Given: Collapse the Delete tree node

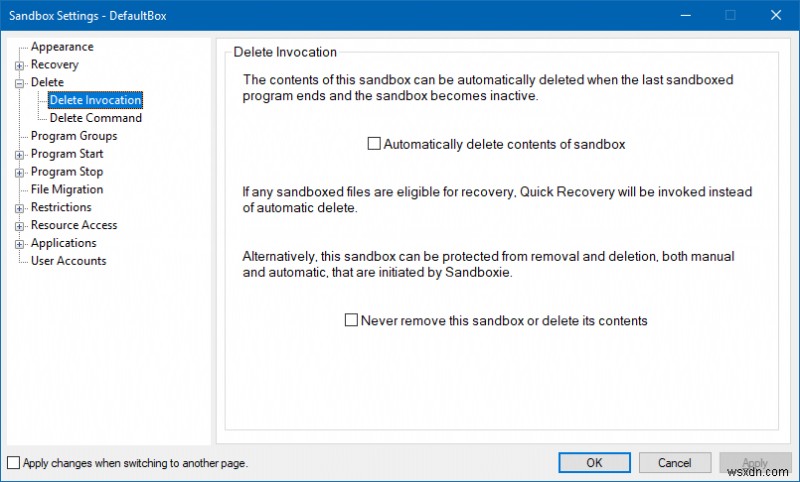Looking at the screenshot, I should click(x=19, y=83).
